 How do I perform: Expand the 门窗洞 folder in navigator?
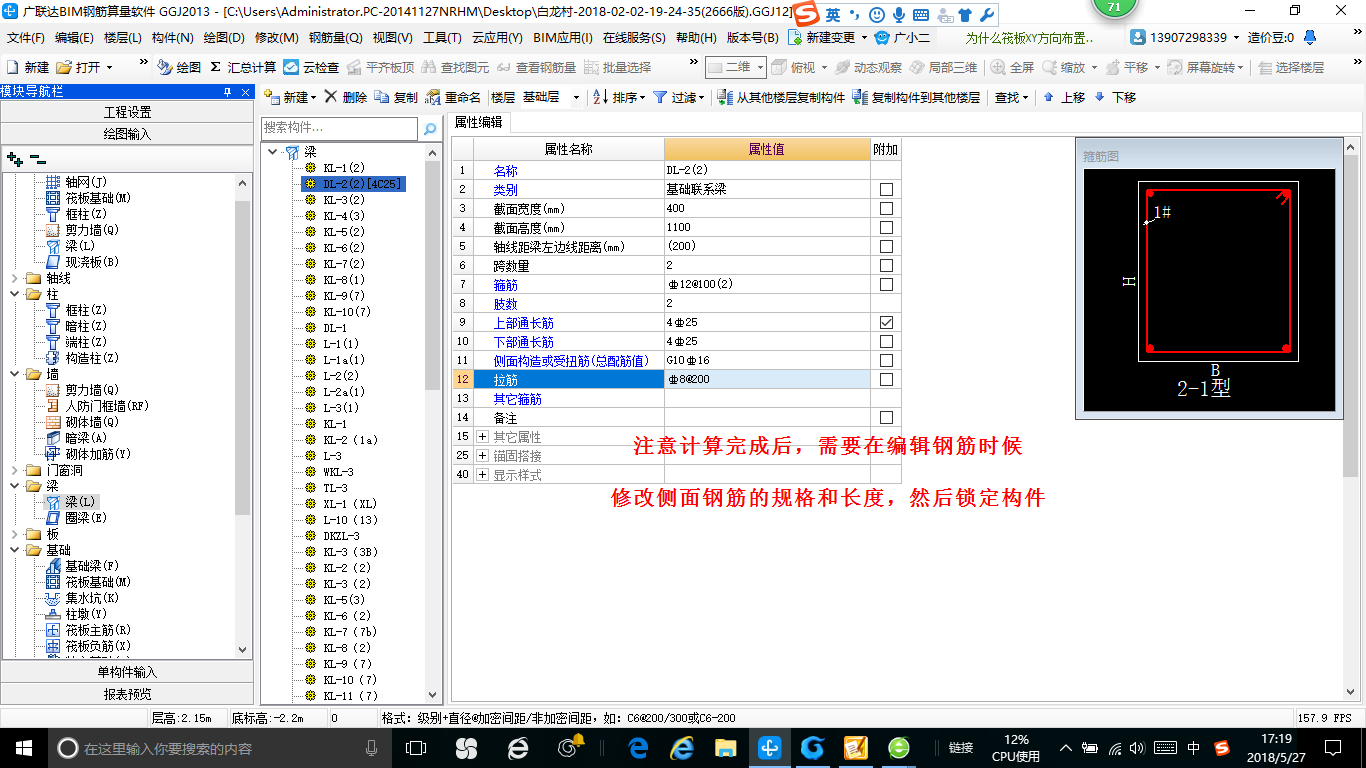[13, 470]
